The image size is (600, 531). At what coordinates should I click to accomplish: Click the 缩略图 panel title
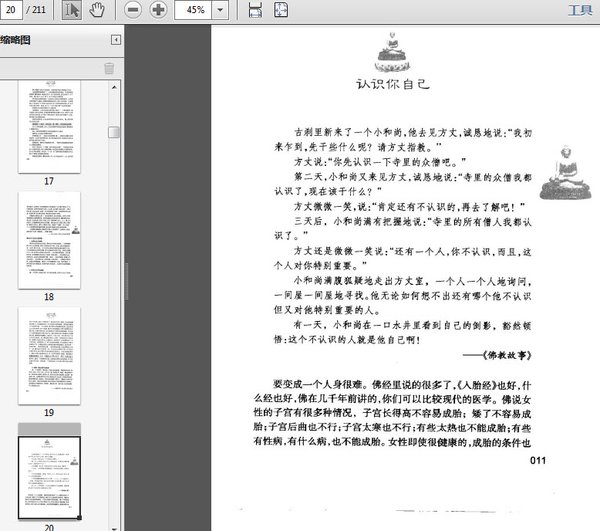pos(15,40)
